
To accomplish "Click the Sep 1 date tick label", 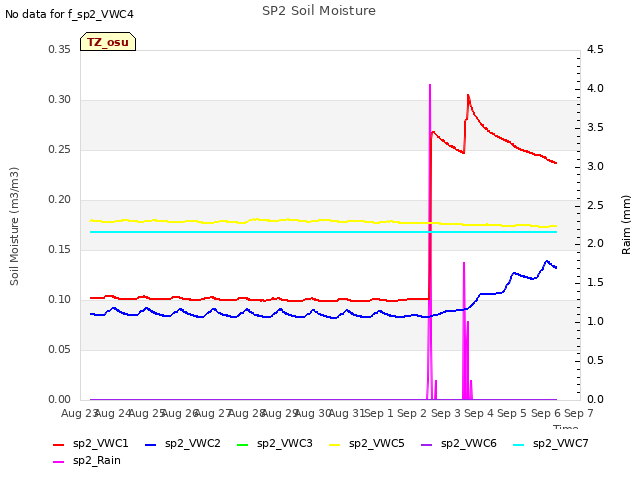I will (x=379, y=414).
